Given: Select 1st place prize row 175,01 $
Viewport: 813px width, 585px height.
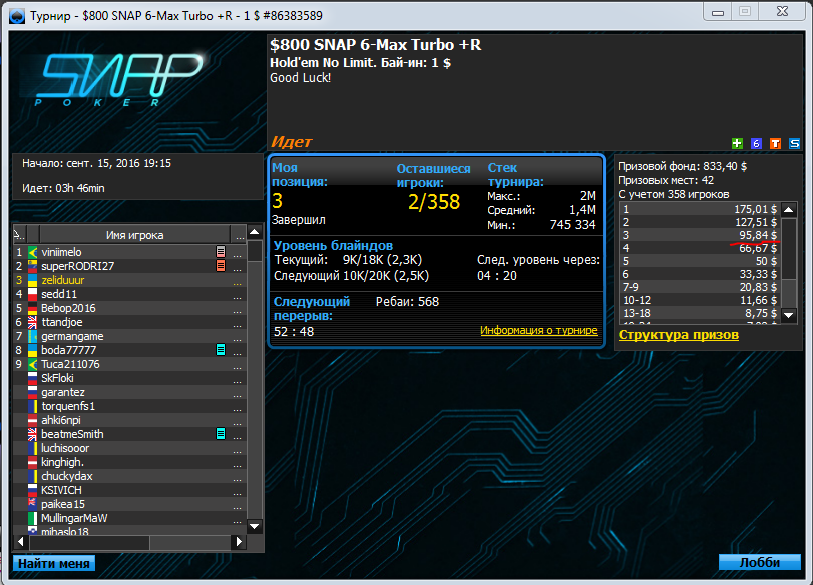Looking at the screenshot, I should [700, 209].
